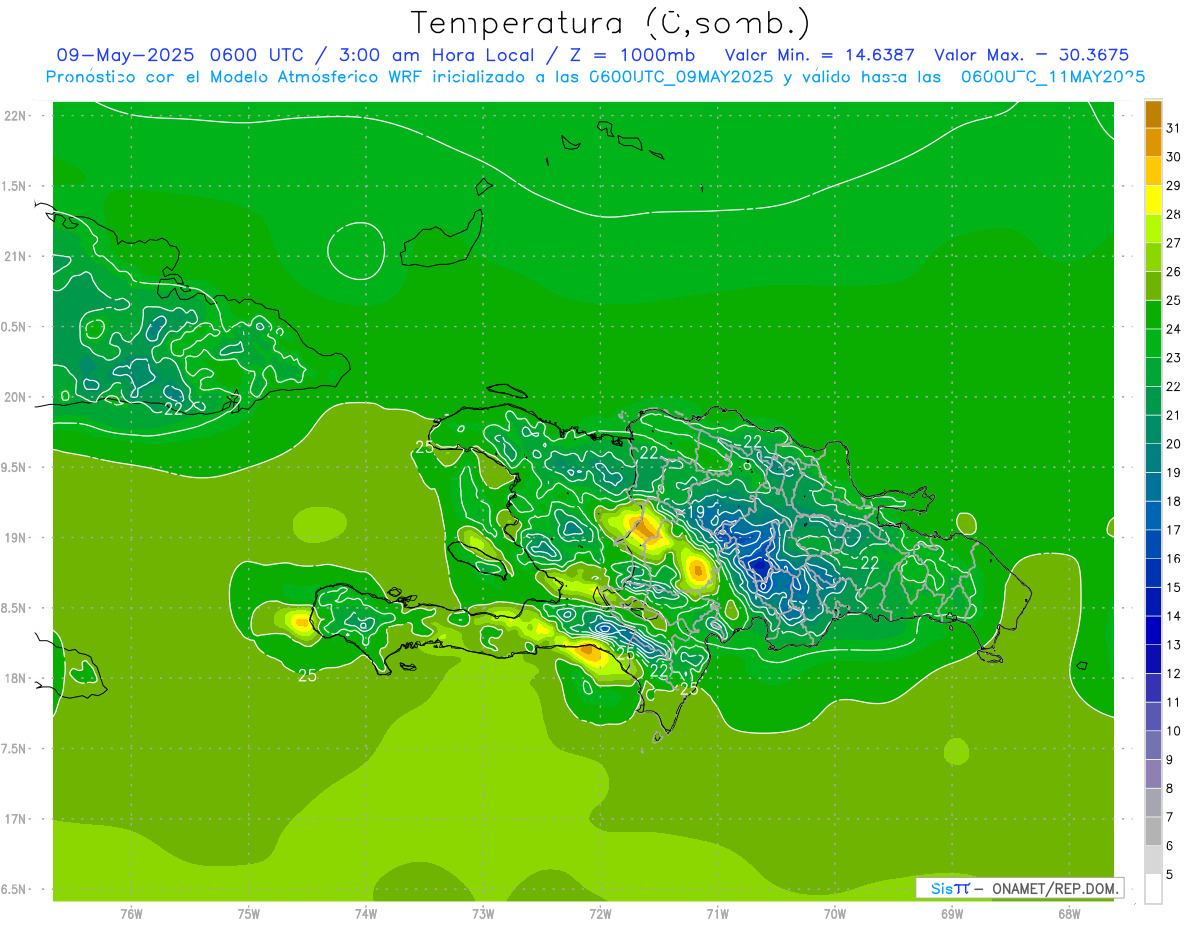The height and width of the screenshot is (927, 1200).
Task: Pick the white swatch below legend value 5
Action: click(1153, 889)
